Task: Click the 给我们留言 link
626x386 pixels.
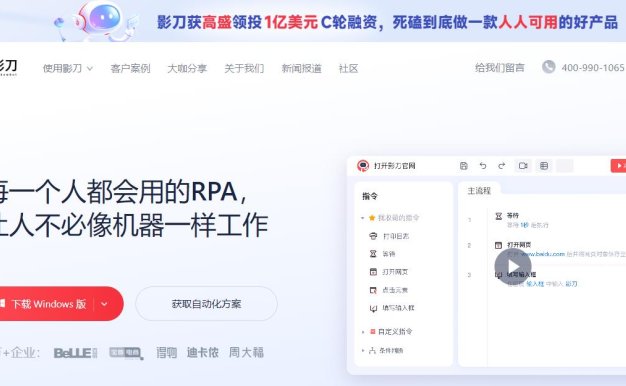Action: (x=499, y=67)
